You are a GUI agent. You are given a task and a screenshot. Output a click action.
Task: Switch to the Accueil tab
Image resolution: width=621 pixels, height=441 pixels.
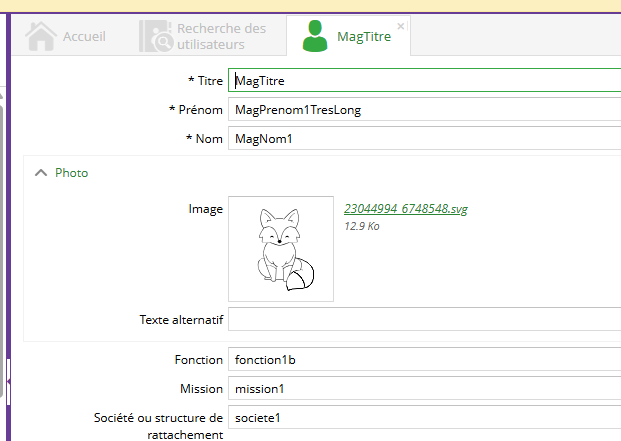click(84, 37)
